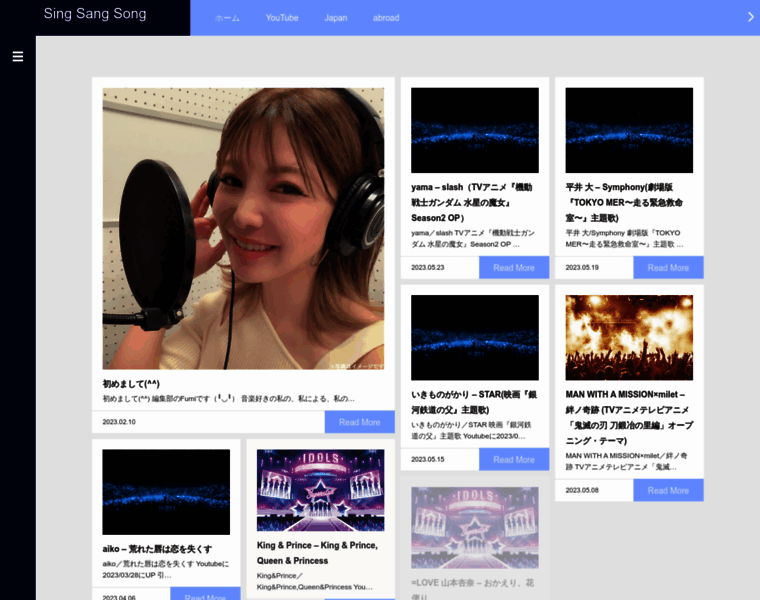This screenshot has height=600, width=760.
Task: Open the hamburger sidebar menu
Action: tap(17, 57)
